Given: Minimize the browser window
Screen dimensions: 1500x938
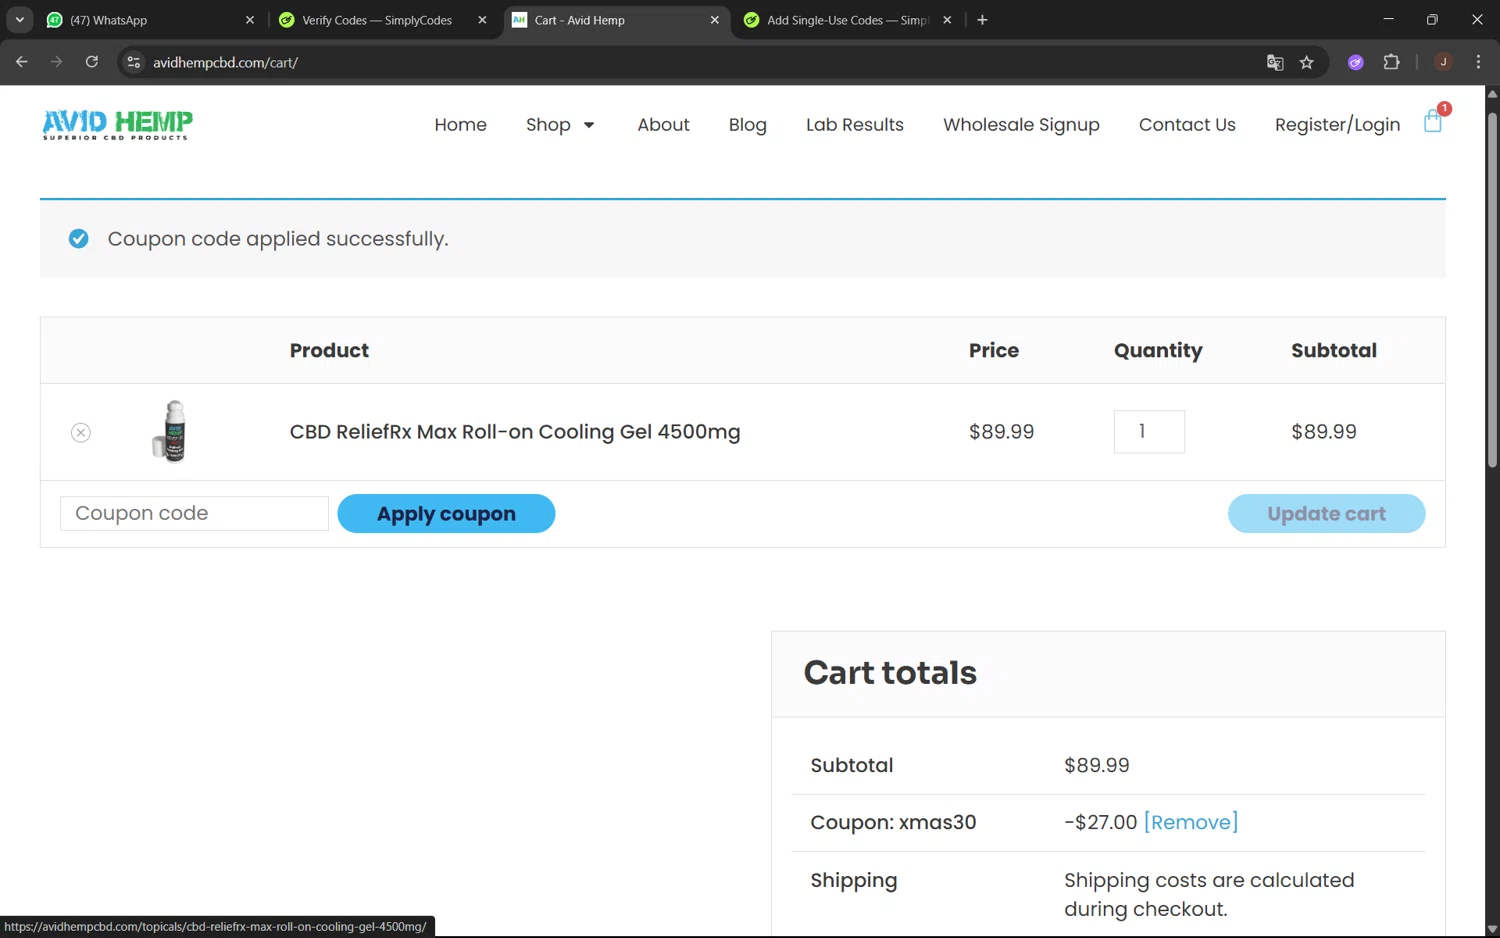Looking at the screenshot, I should pos(1388,20).
